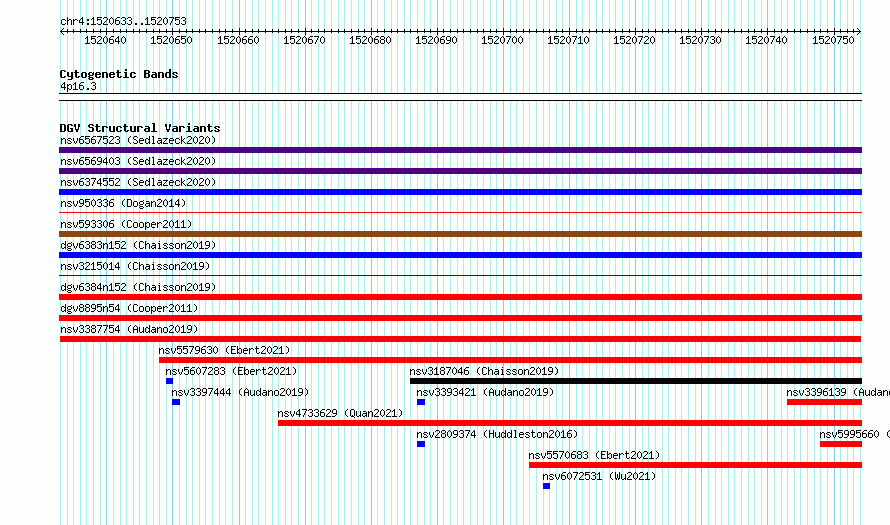Click the nsv950336 (Dogan2014) label

coord(123,203)
